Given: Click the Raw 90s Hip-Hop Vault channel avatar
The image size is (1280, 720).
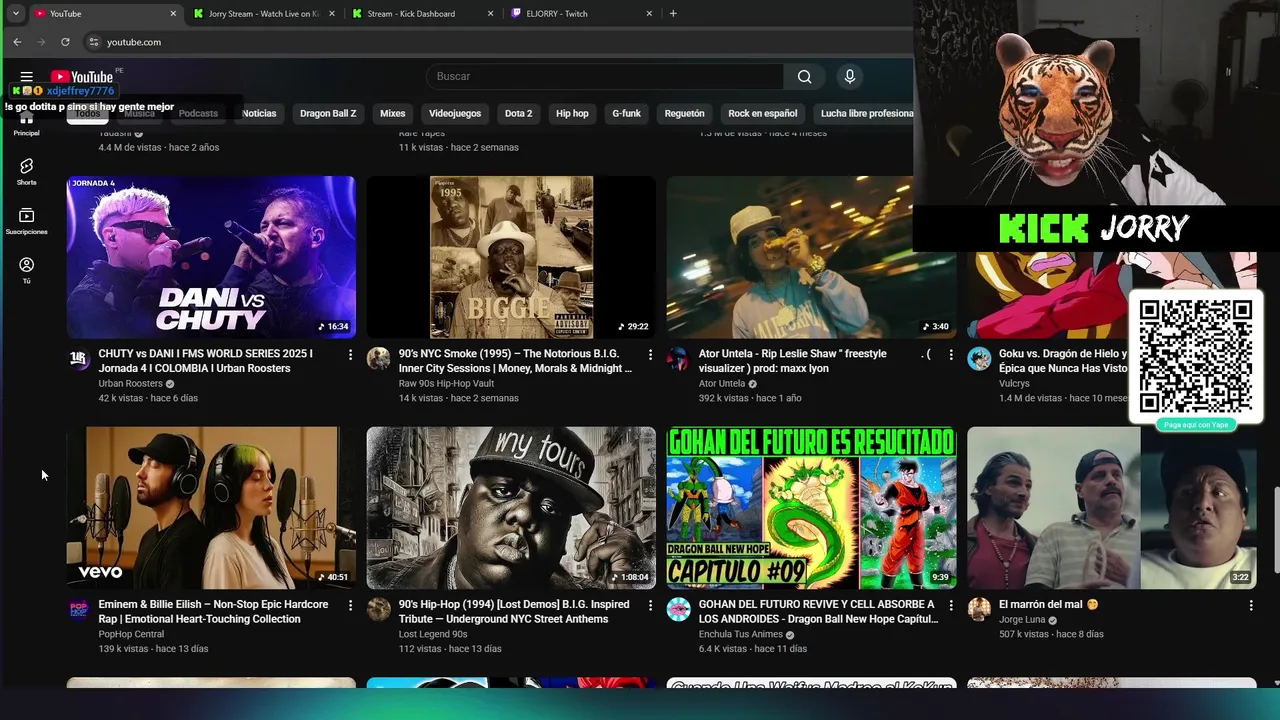Looking at the screenshot, I should click(x=378, y=359).
